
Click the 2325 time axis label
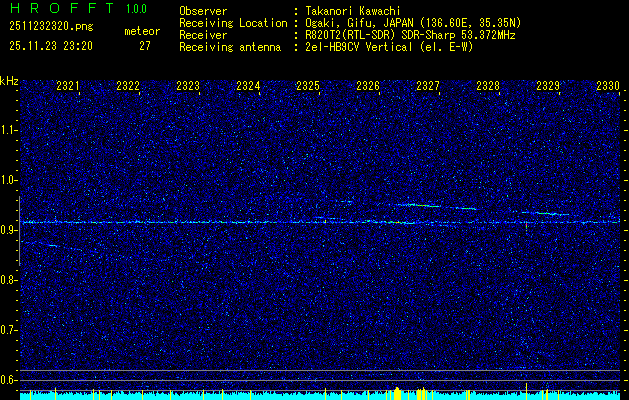click(308, 86)
